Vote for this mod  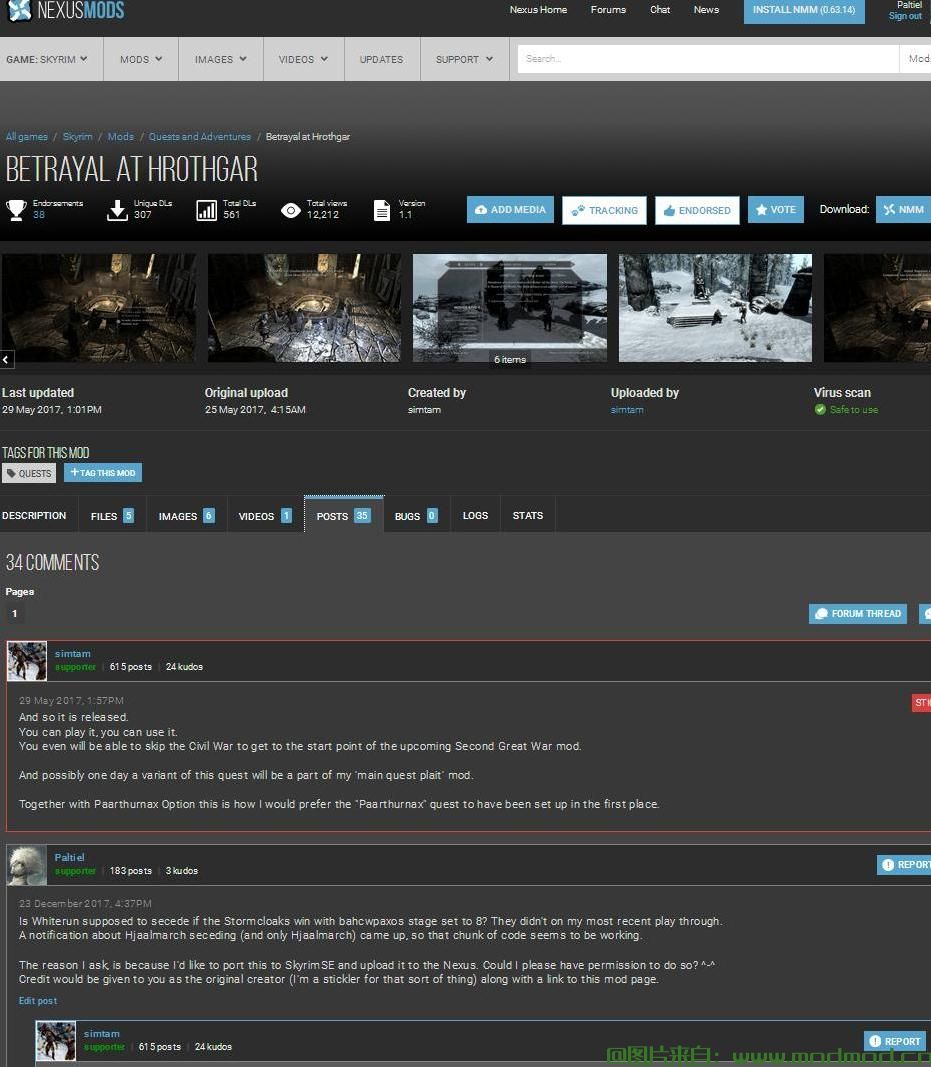click(x=776, y=210)
